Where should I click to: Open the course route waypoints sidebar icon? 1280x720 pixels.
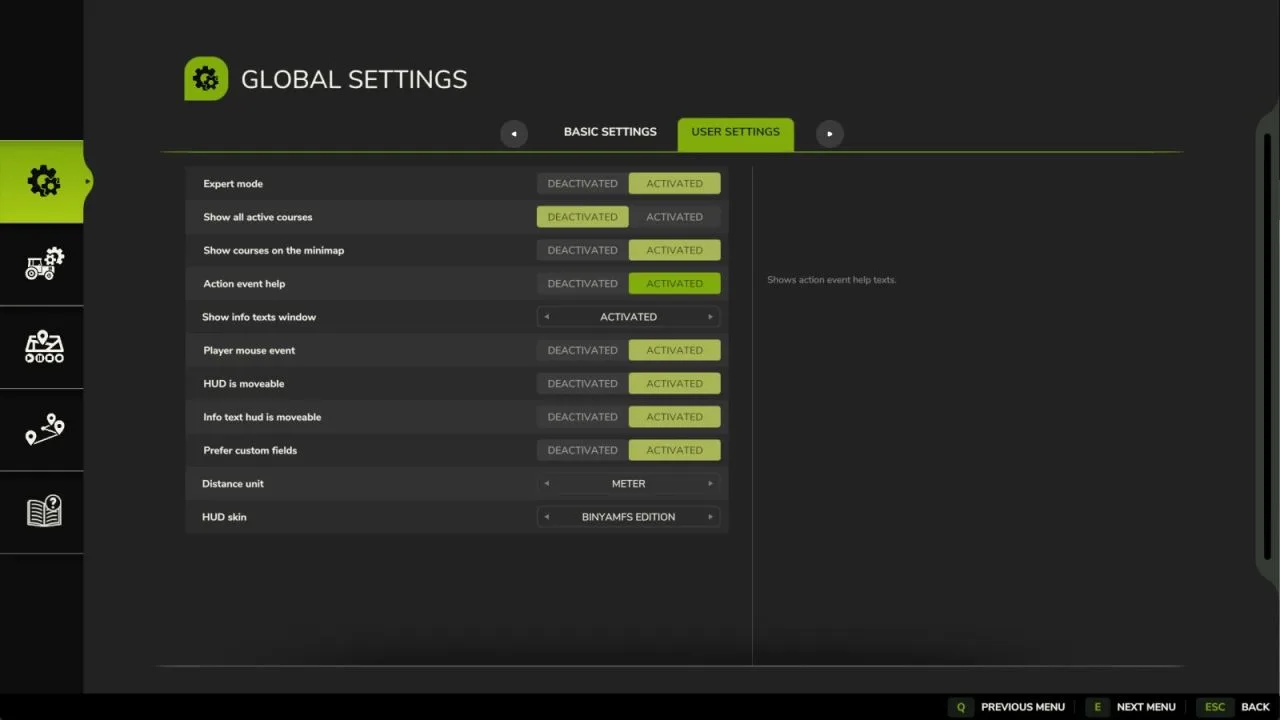(x=44, y=430)
